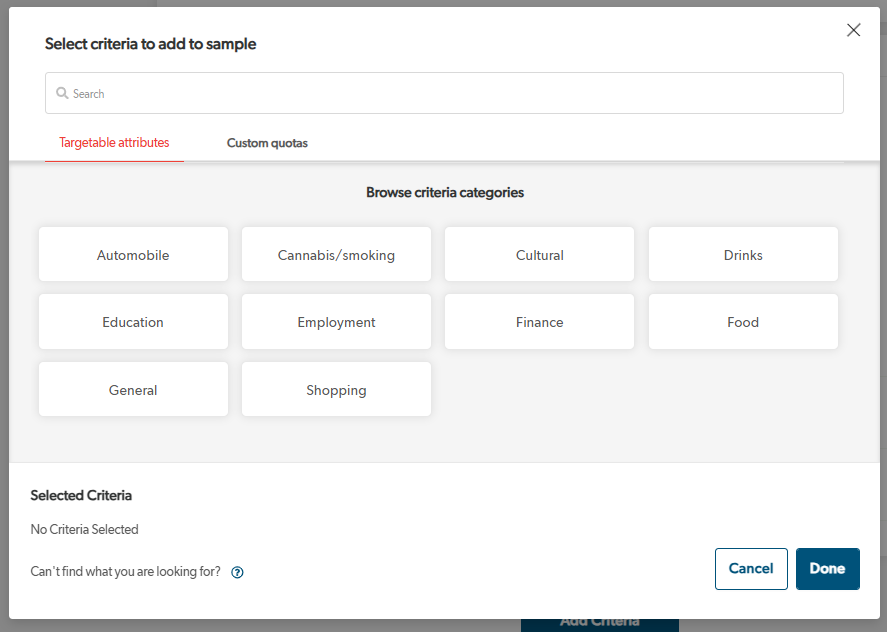
Task: Confirm selection with the Done button
Action: (827, 569)
